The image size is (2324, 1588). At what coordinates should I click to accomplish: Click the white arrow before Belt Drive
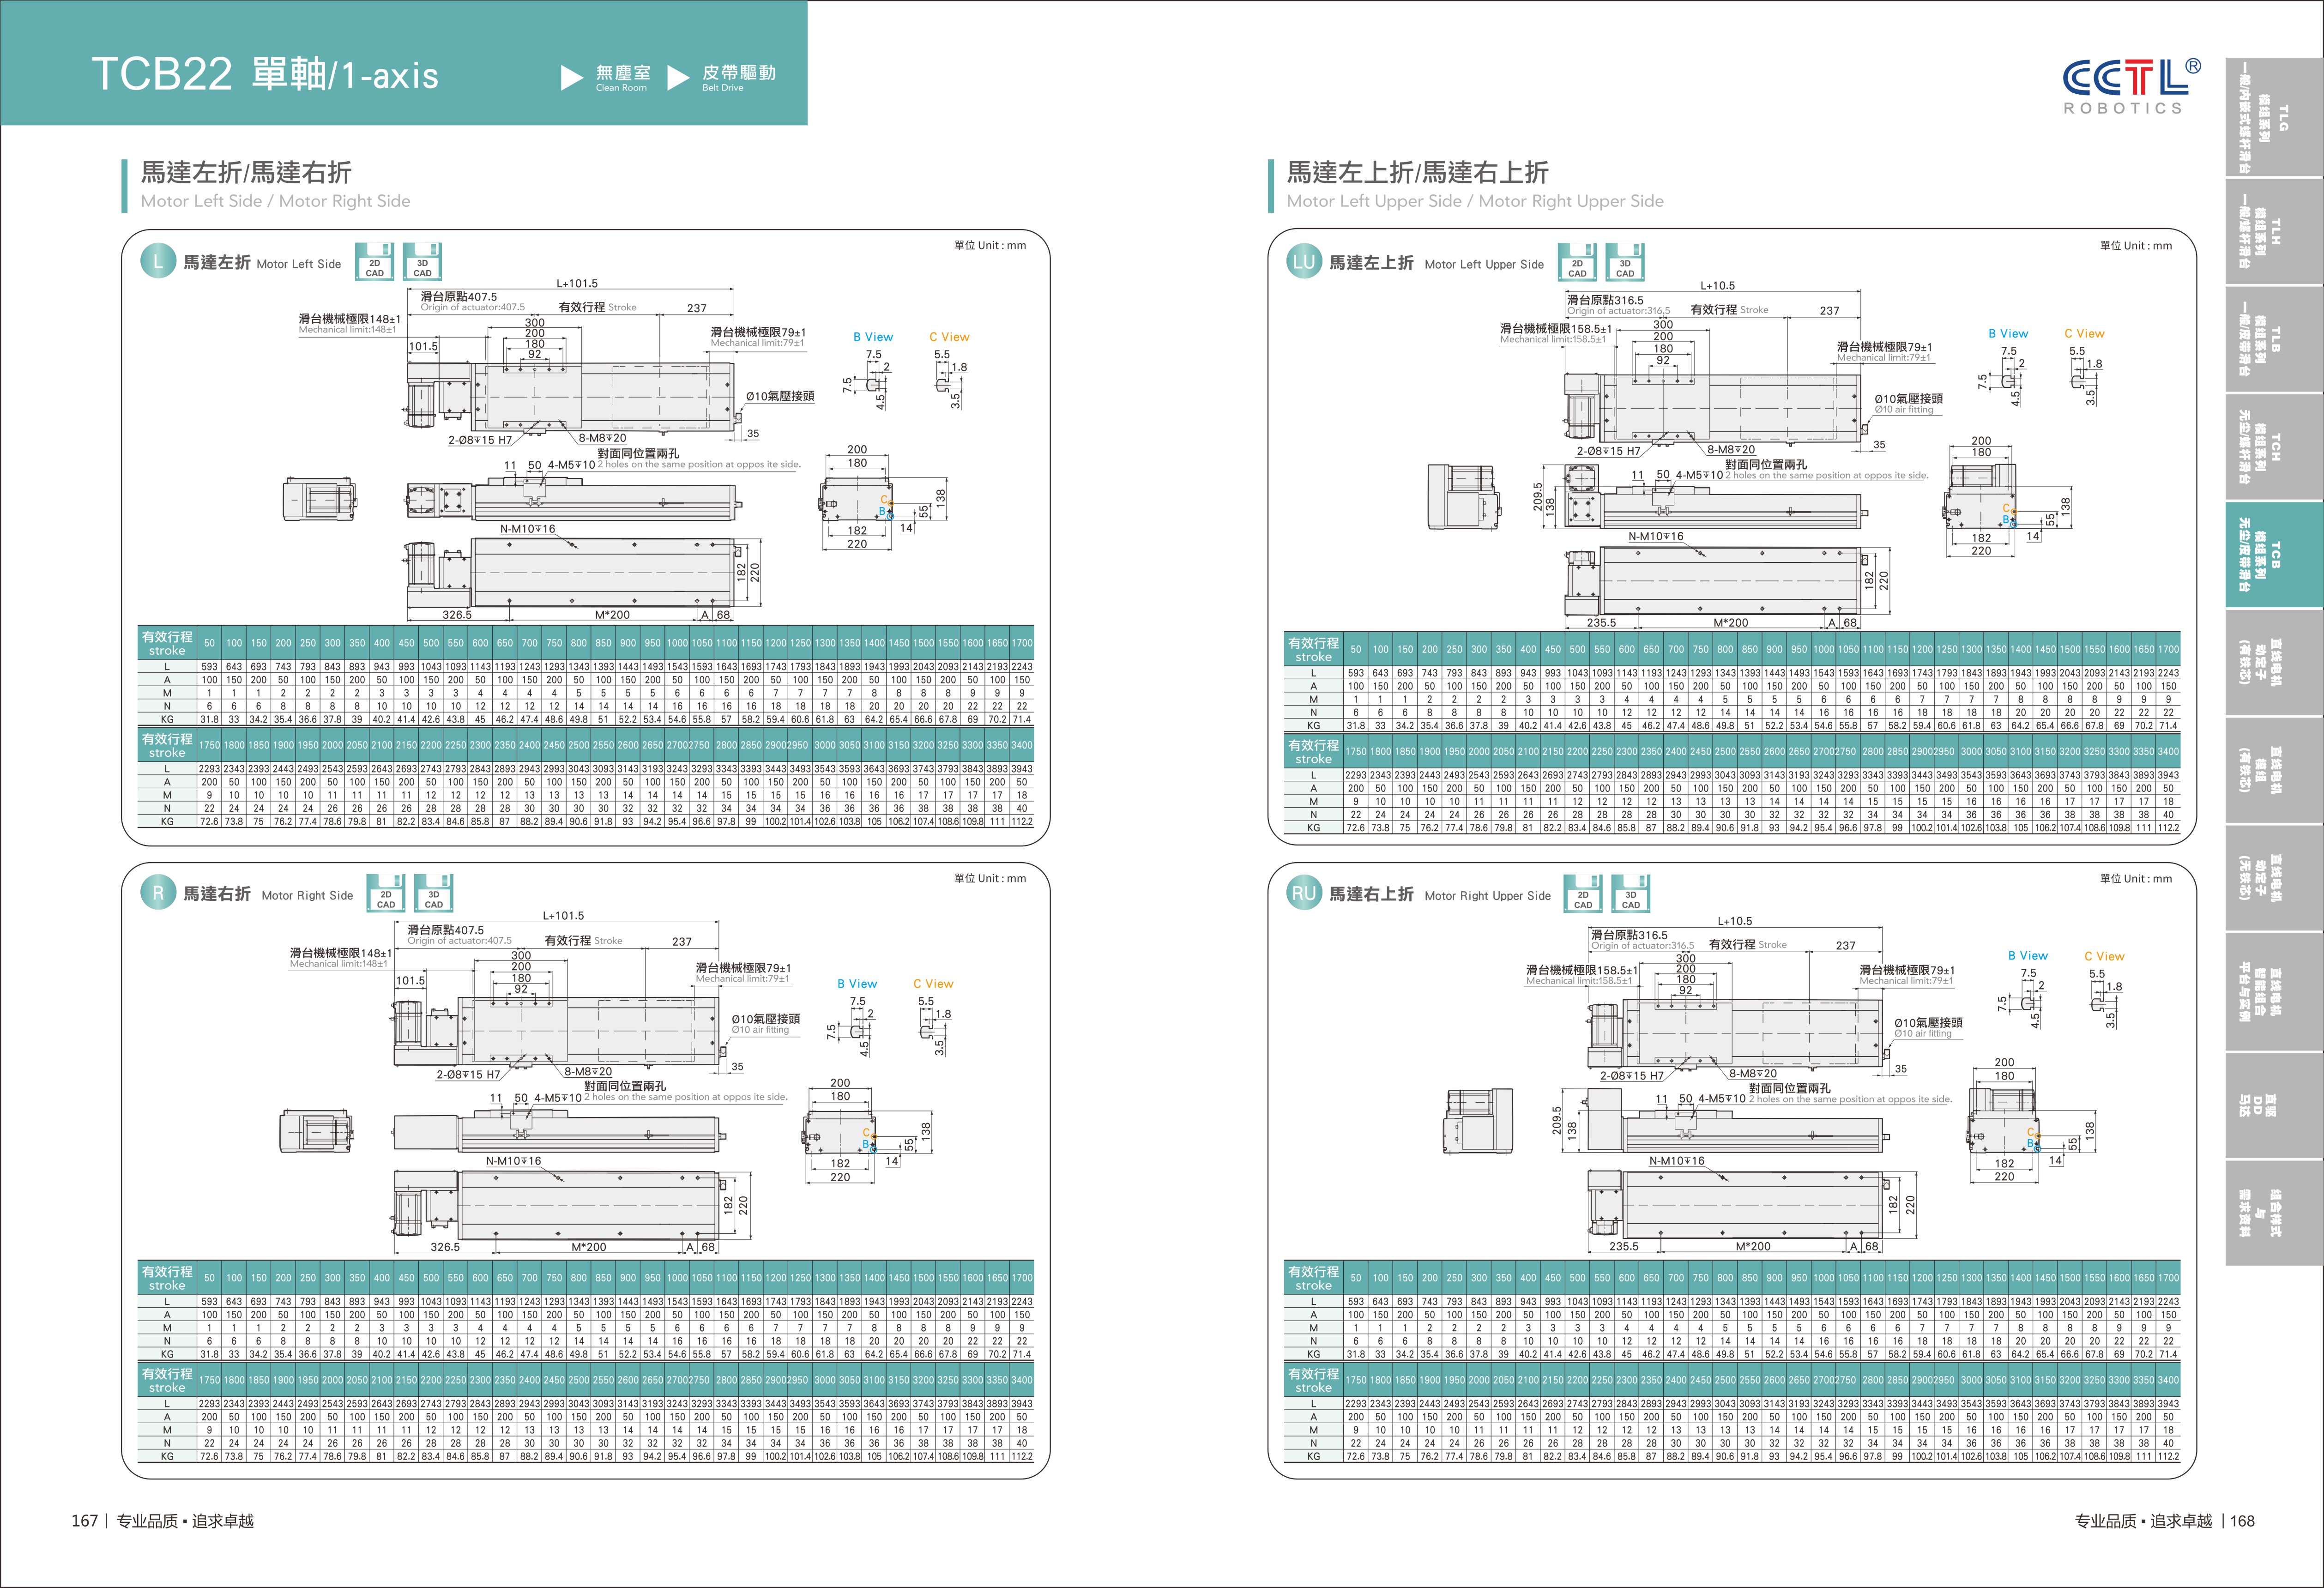pyautogui.click(x=678, y=77)
